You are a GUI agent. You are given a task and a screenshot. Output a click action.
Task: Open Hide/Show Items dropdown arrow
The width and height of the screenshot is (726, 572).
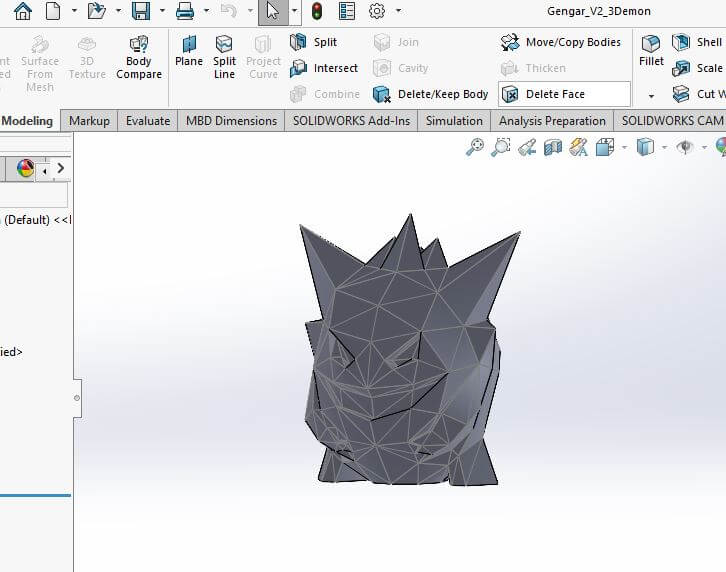[x=704, y=147]
